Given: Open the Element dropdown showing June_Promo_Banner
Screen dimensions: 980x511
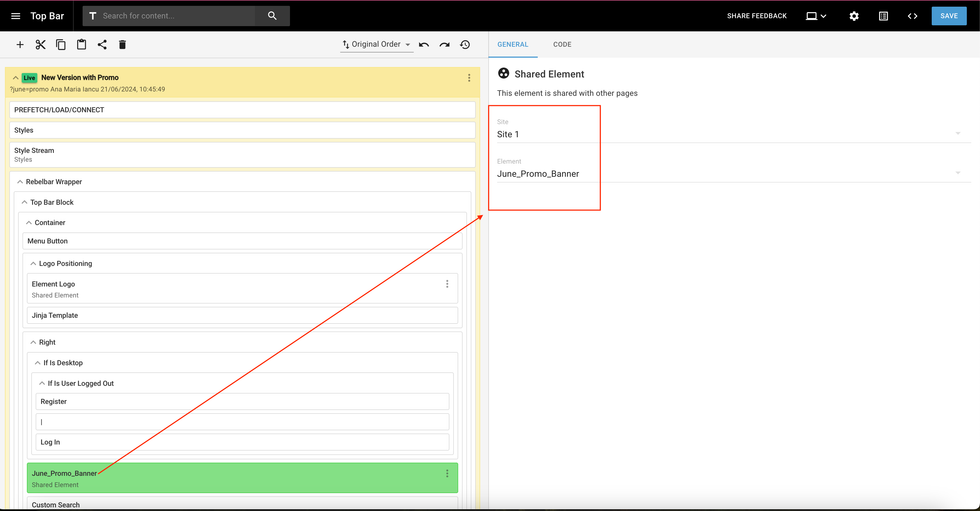Looking at the screenshot, I should [728, 174].
